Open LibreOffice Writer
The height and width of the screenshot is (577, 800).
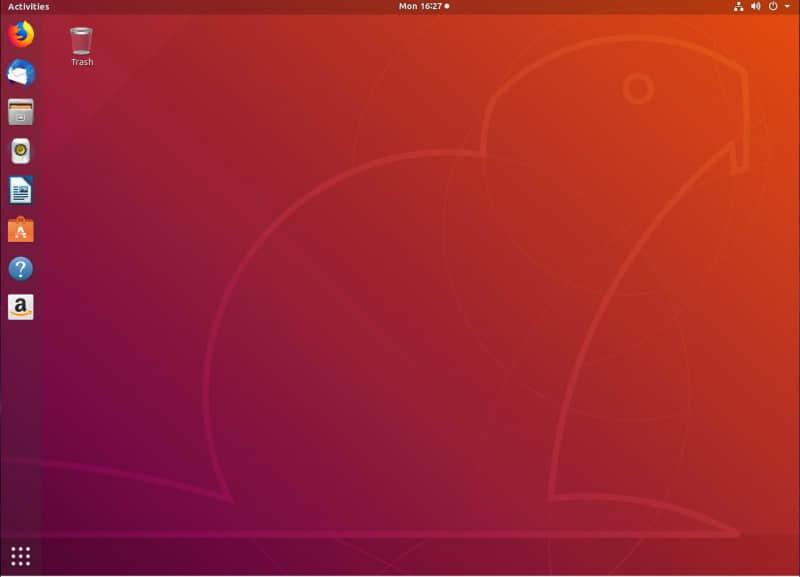(x=18, y=190)
